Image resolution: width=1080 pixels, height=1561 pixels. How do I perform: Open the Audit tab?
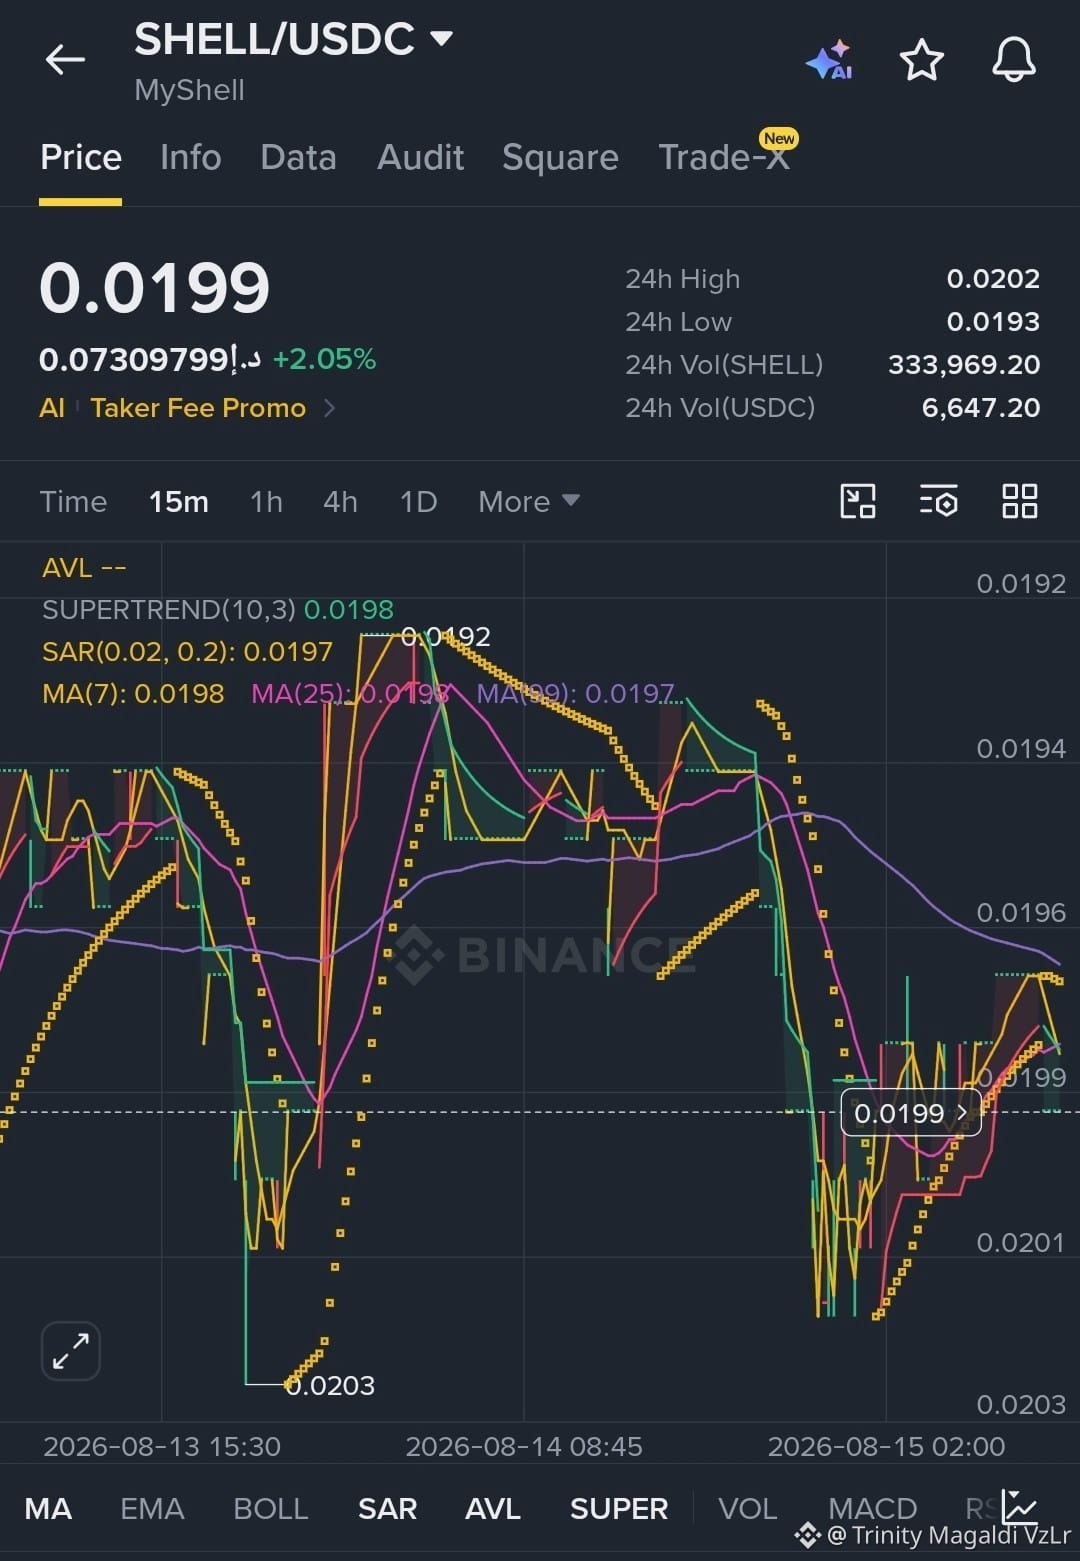point(421,157)
